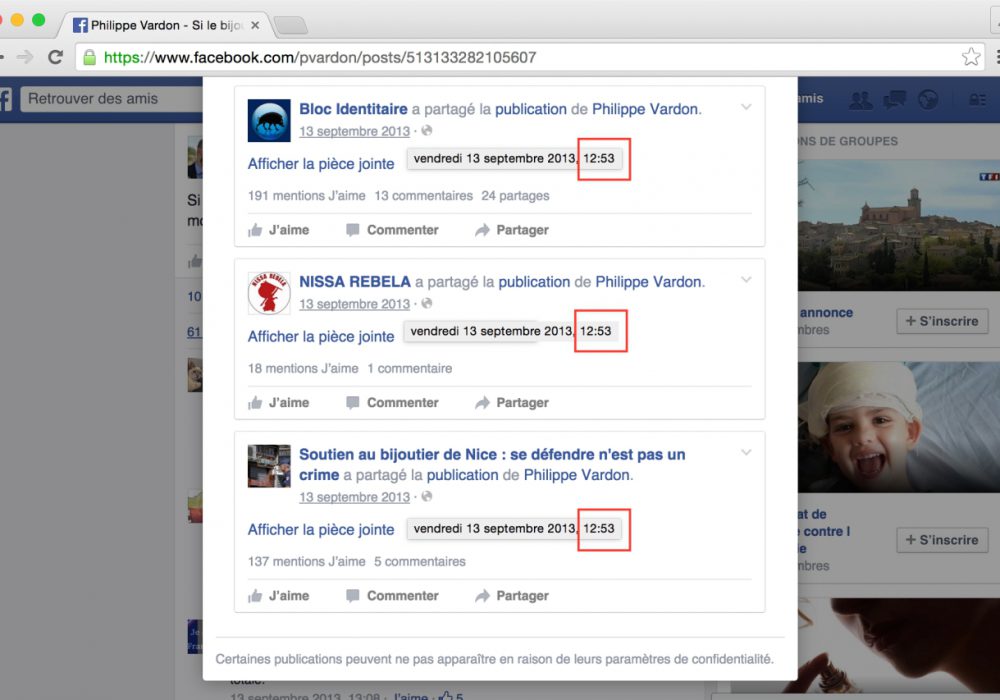The height and width of the screenshot is (700, 1000).
Task: Click Partager on the Bloc Identitaire post
Action: 511,230
